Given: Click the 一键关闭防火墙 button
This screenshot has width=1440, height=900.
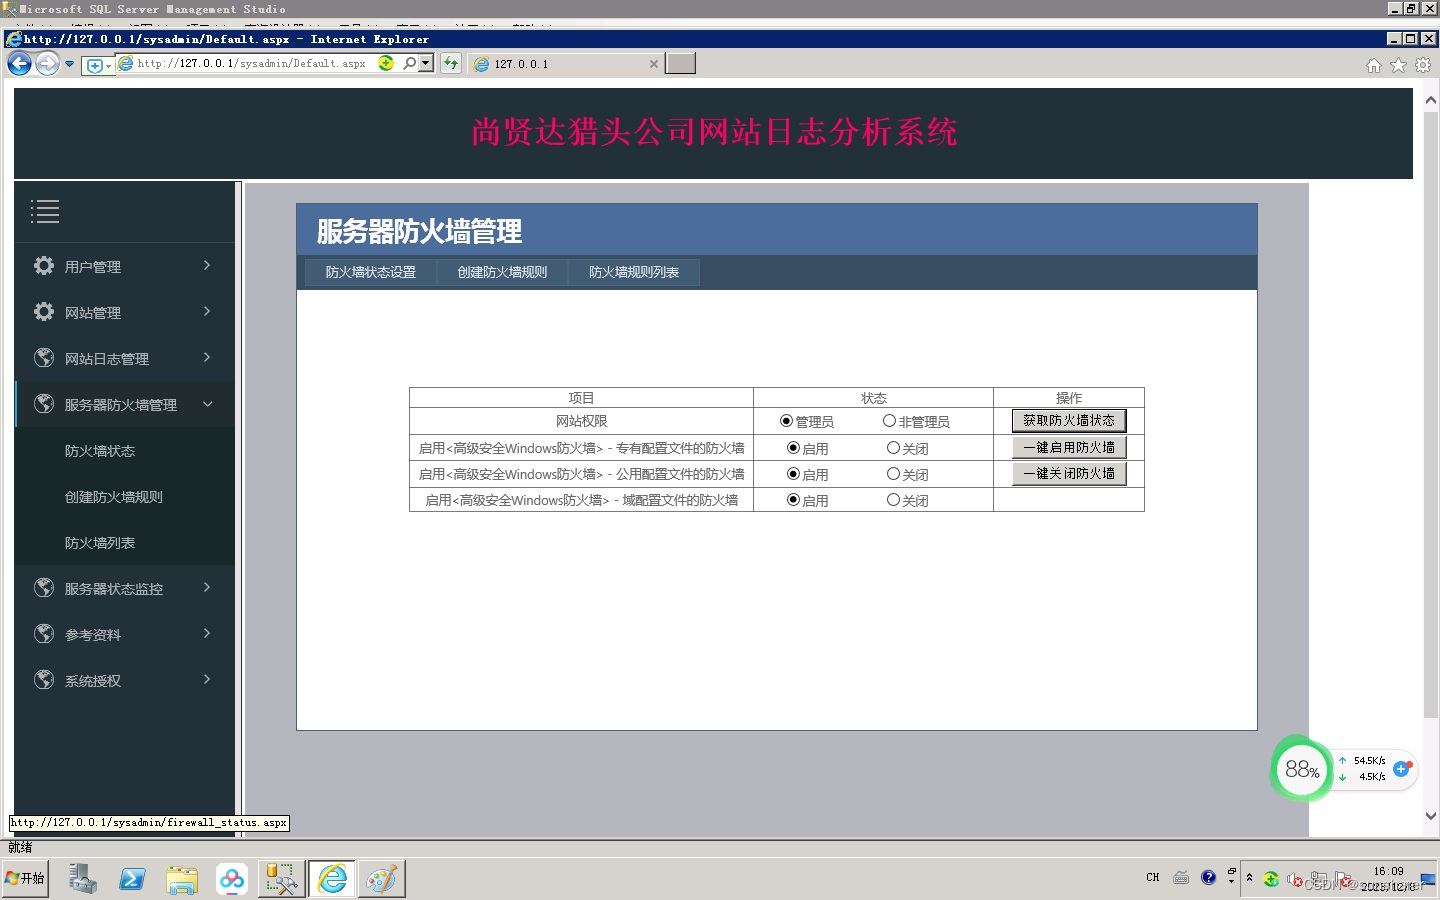Looking at the screenshot, I should (x=1069, y=473).
